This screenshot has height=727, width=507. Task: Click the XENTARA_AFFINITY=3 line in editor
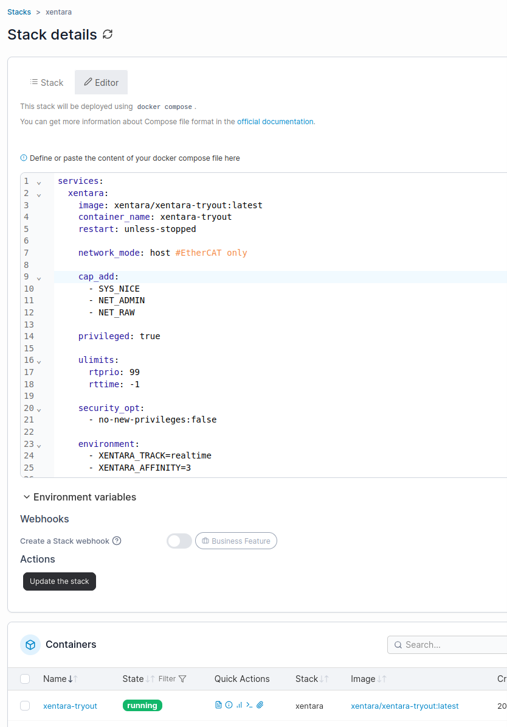tap(140, 467)
